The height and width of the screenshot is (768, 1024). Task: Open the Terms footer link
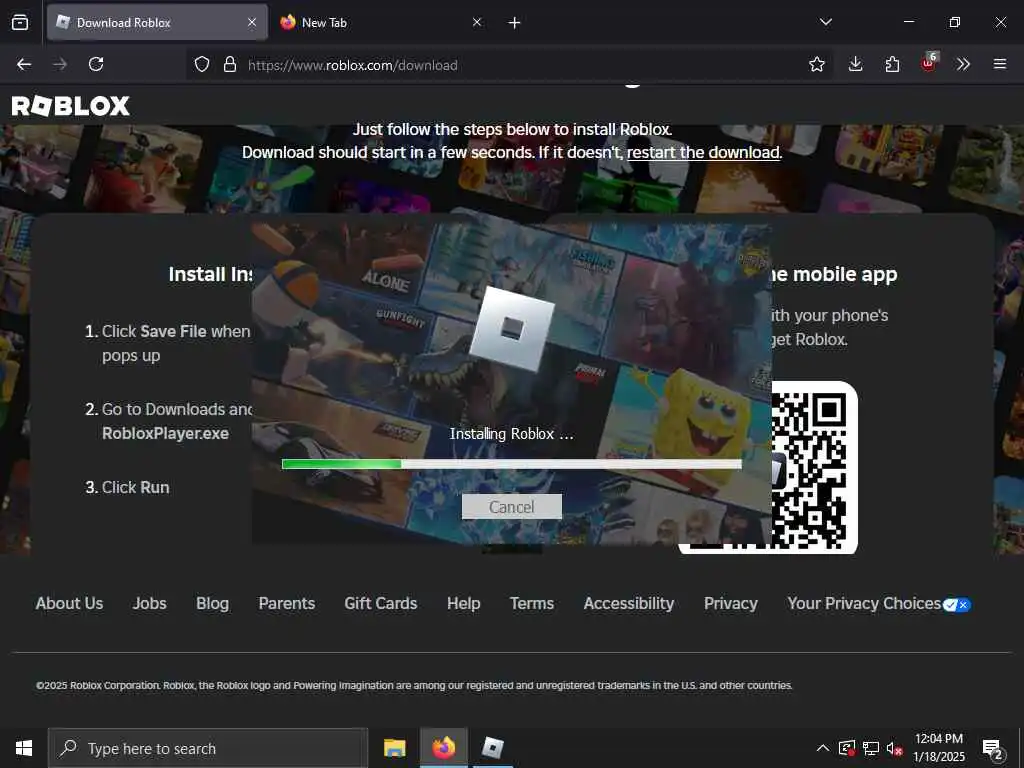(532, 603)
